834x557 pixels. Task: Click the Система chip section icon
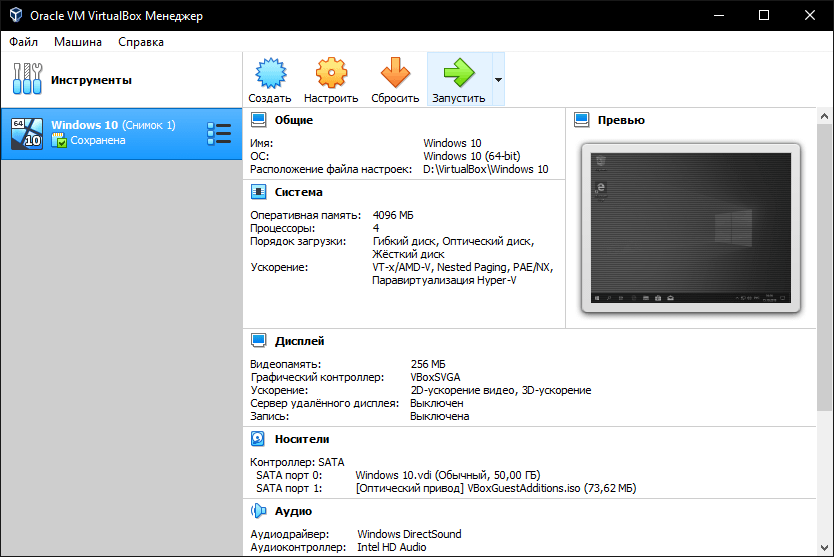259,192
